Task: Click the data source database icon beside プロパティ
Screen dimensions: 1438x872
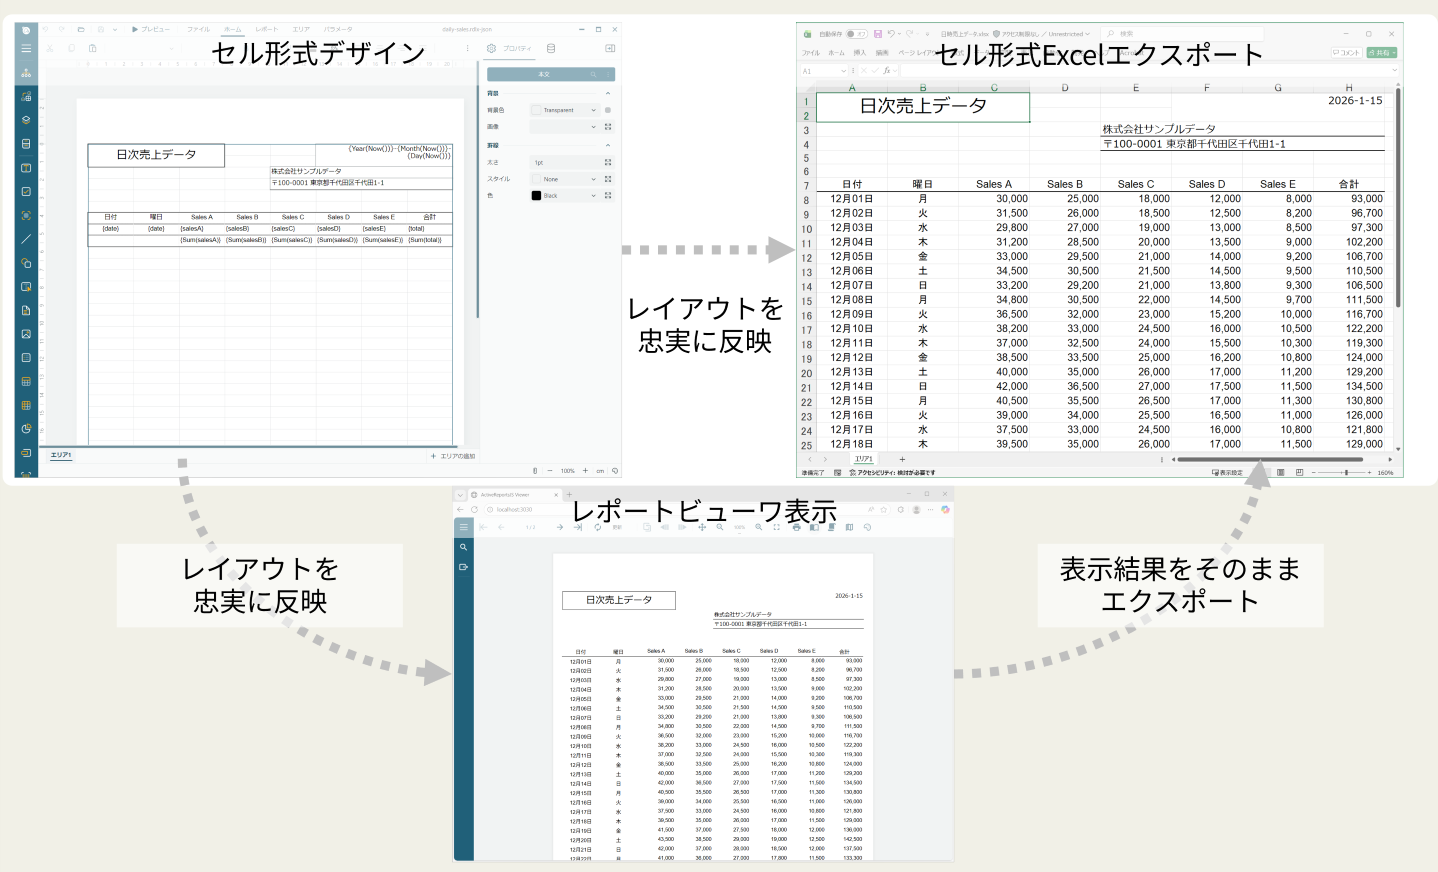Action: (x=551, y=48)
